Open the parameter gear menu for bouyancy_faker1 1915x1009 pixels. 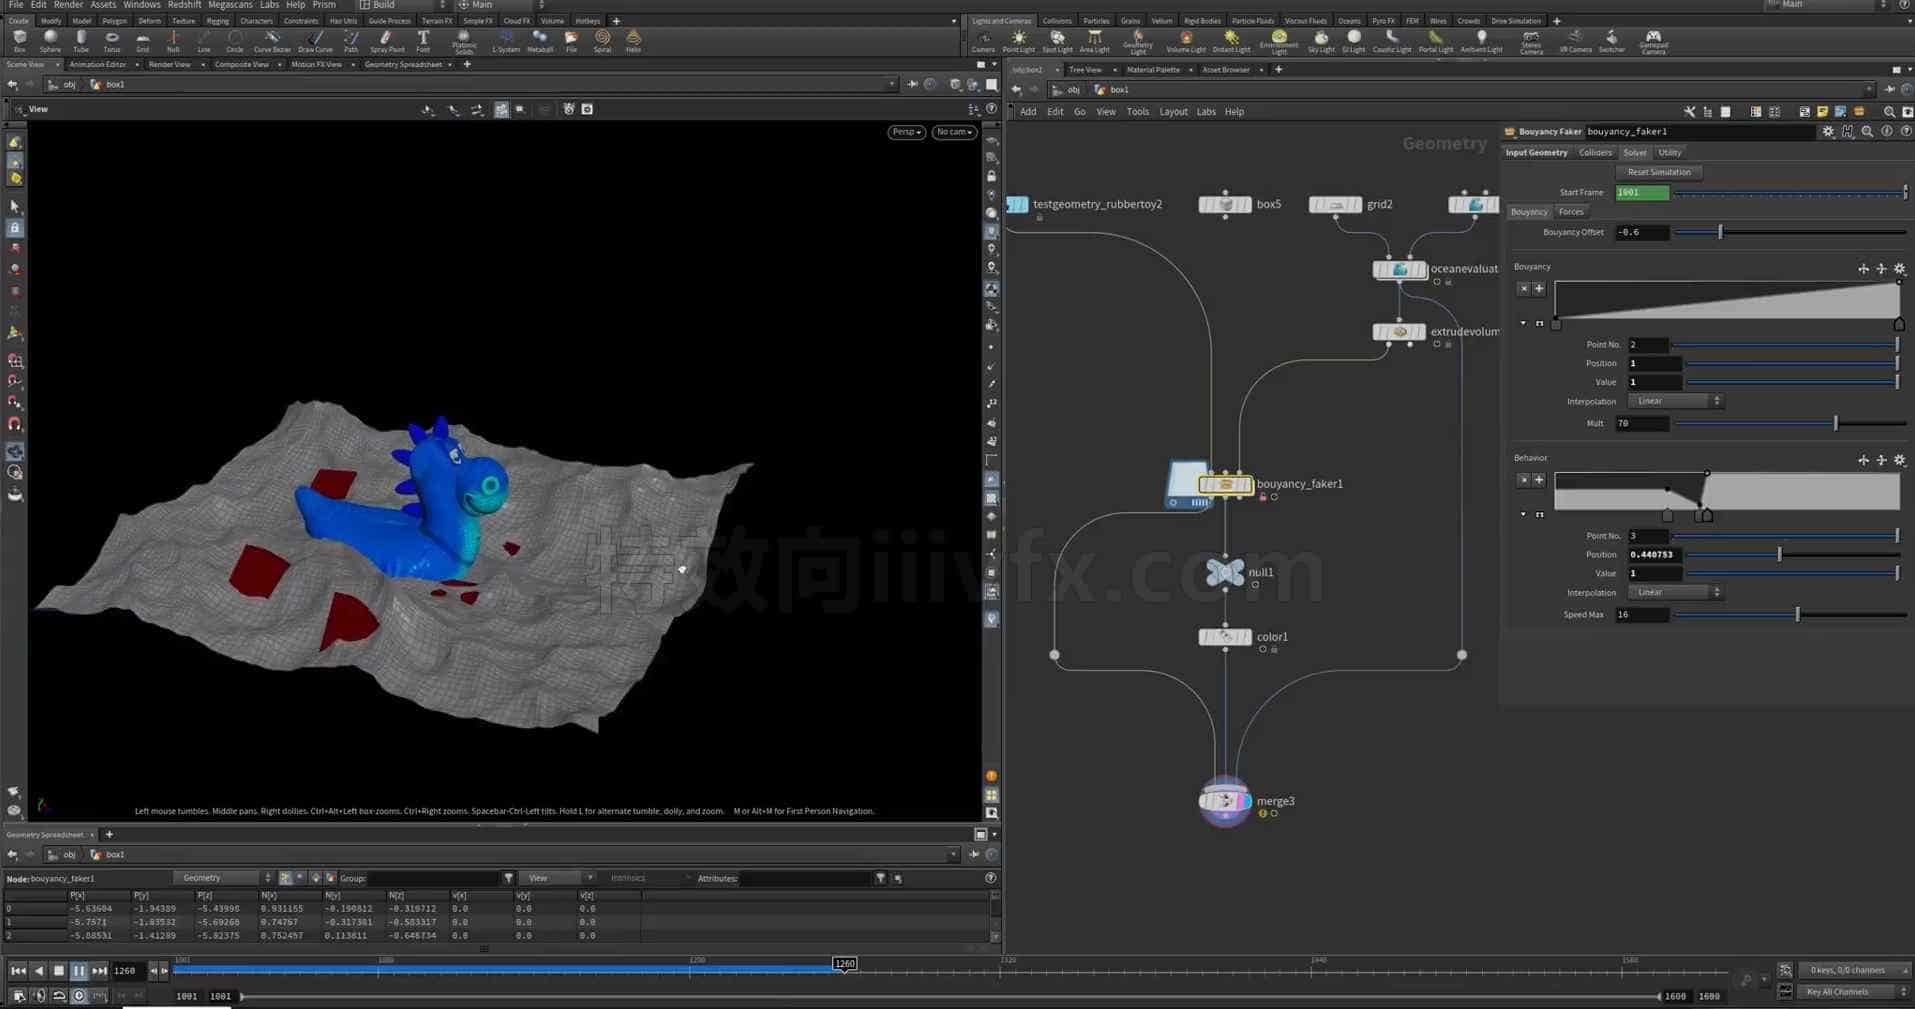coord(1828,132)
